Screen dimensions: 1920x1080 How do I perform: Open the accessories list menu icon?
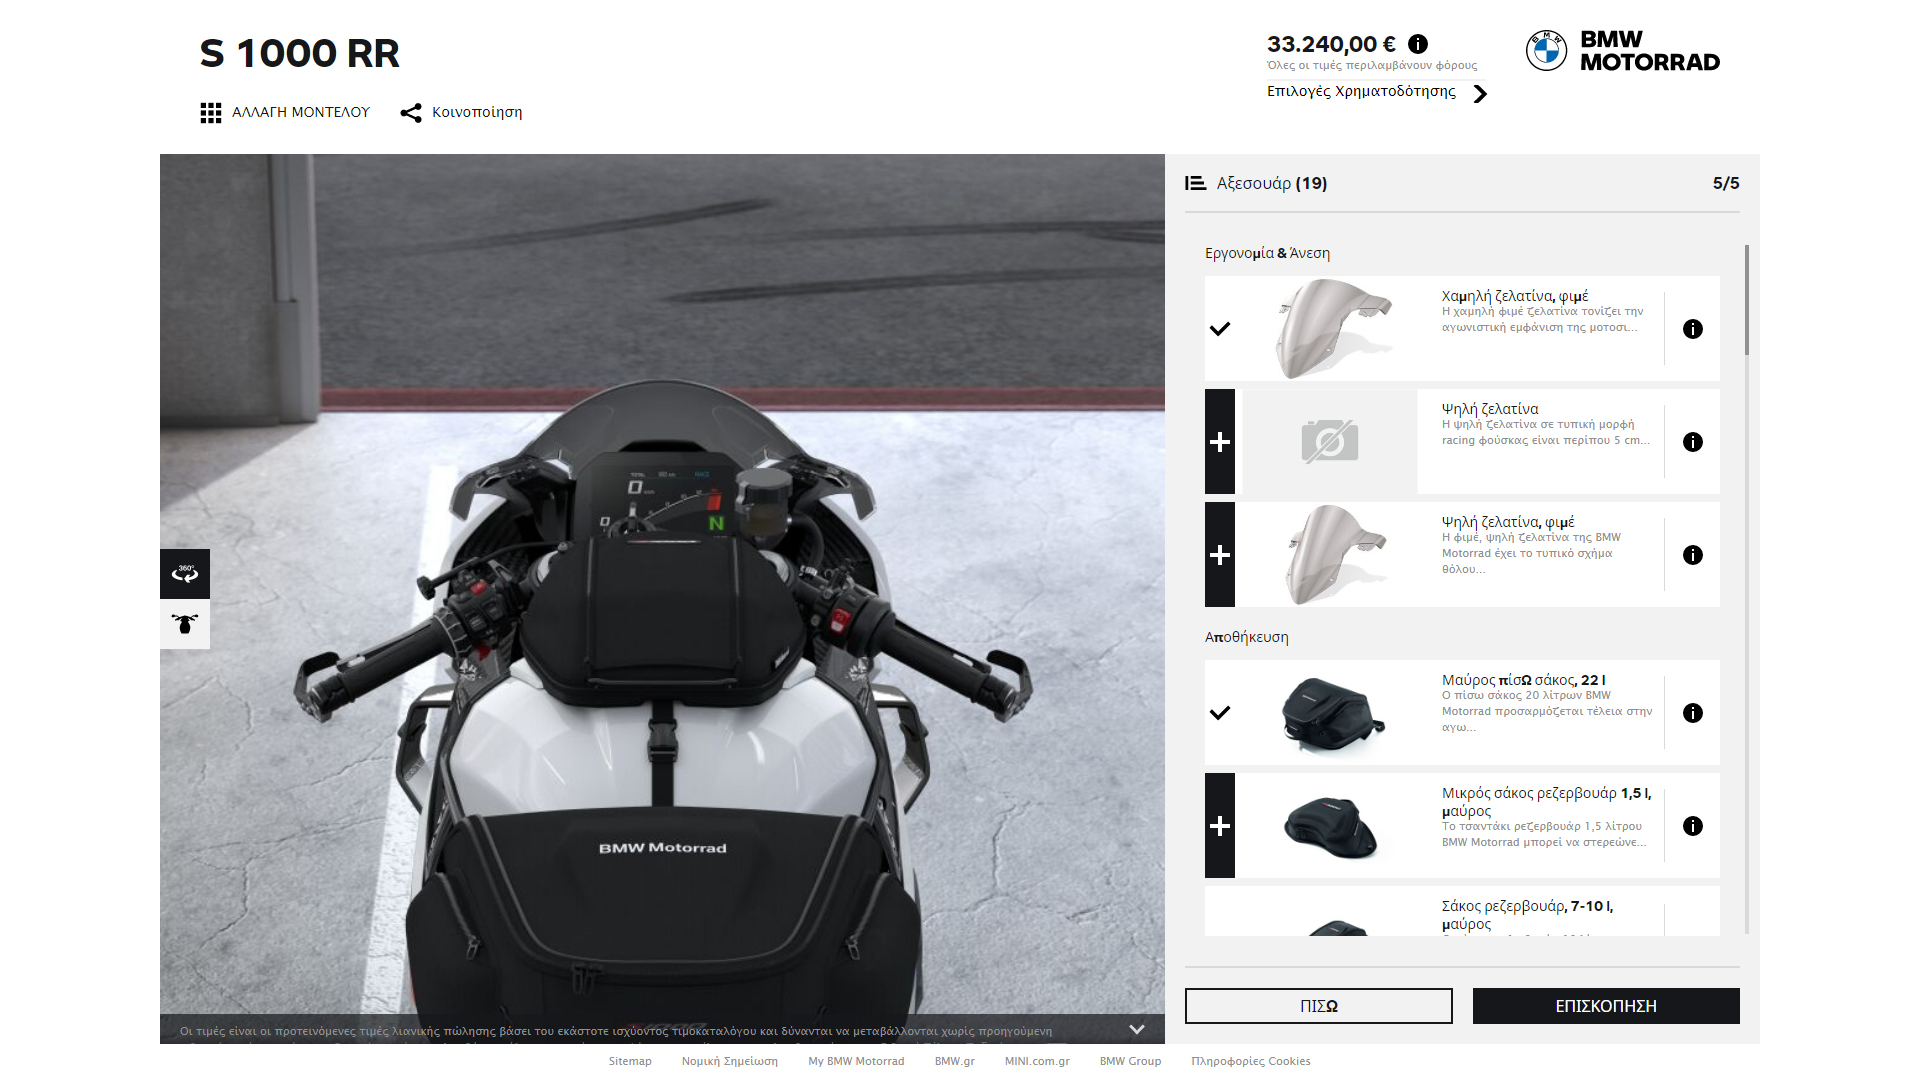1195,183
